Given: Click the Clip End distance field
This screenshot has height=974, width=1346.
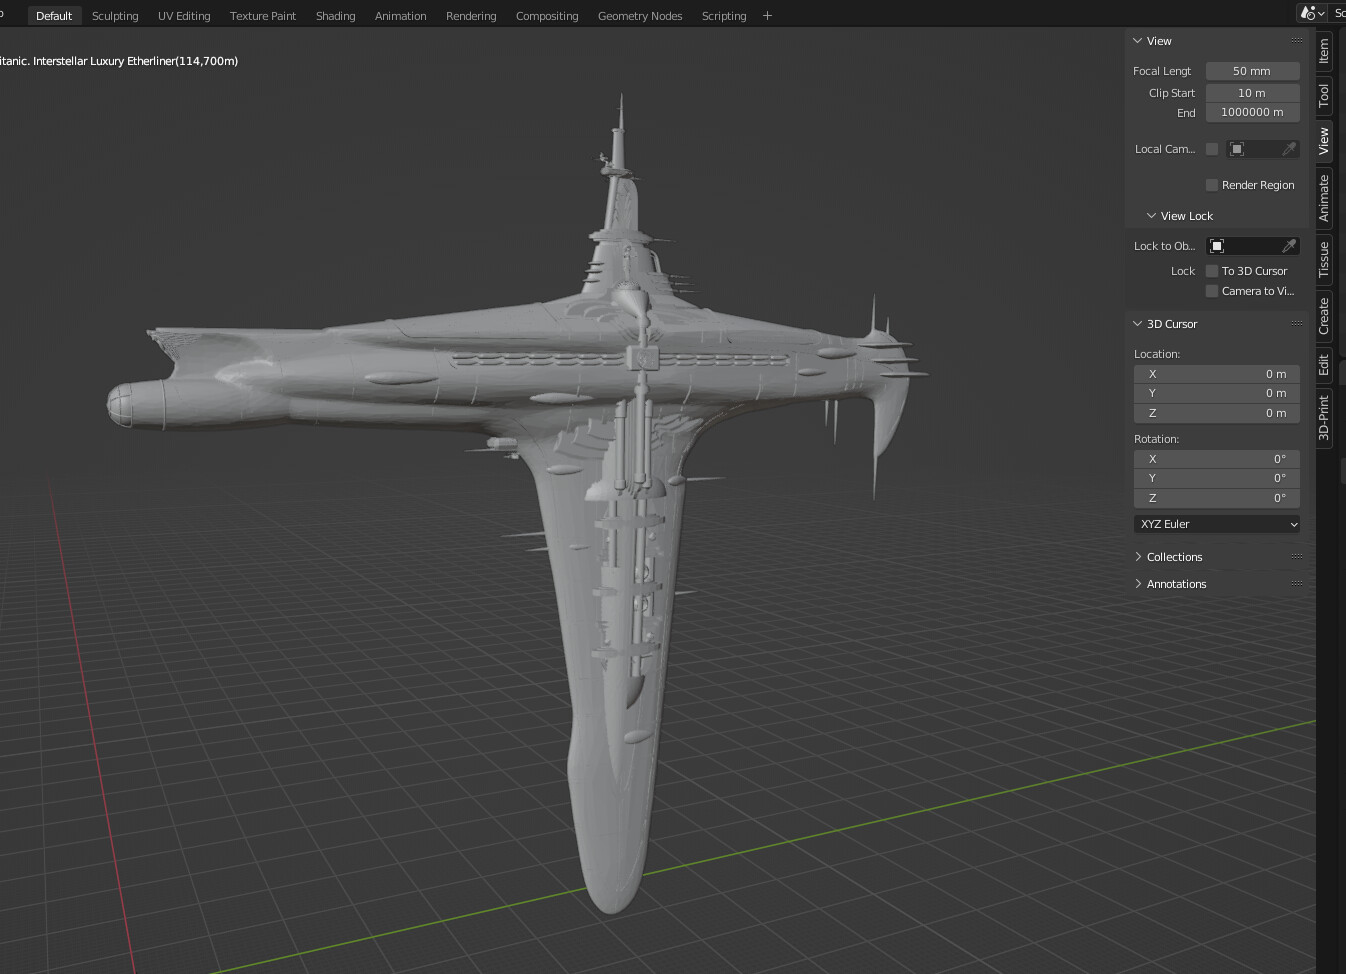Looking at the screenshot, I should 1252,112.
